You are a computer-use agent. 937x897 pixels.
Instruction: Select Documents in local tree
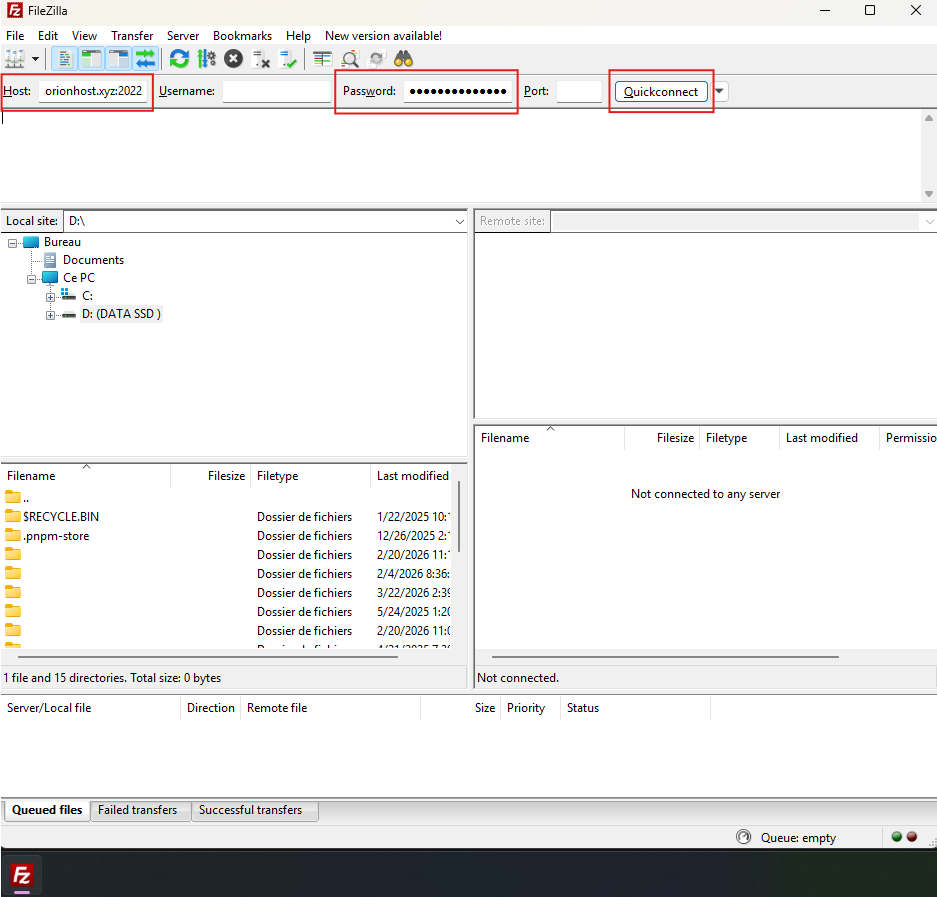[93, 260]
